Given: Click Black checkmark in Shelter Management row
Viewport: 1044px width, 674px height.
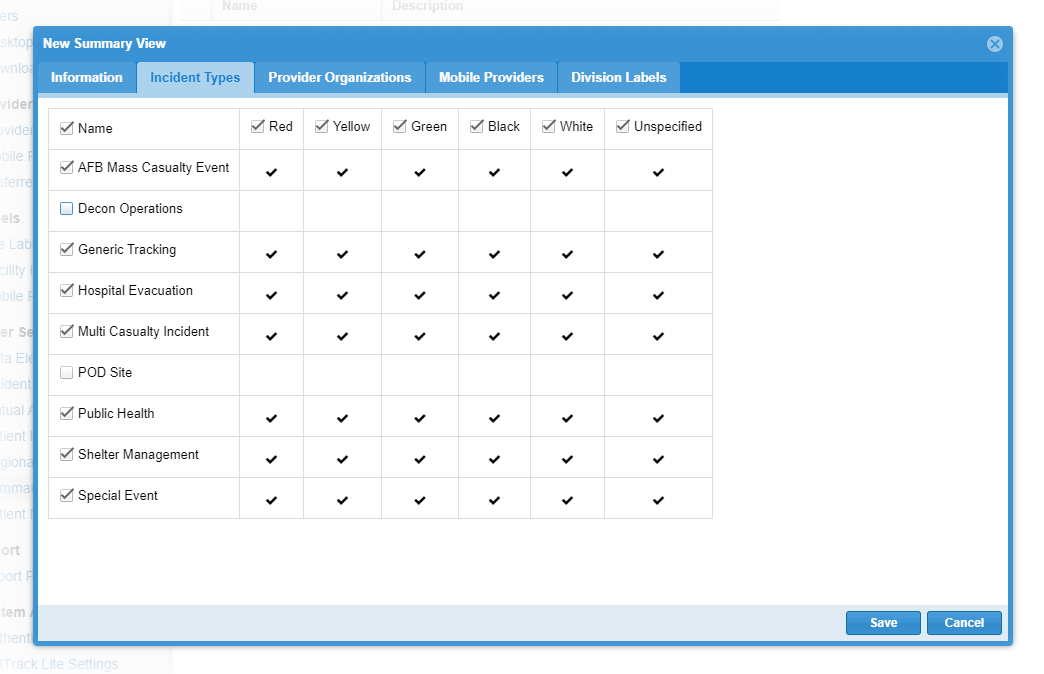Looking at the screenshot, I should (494, 460).
